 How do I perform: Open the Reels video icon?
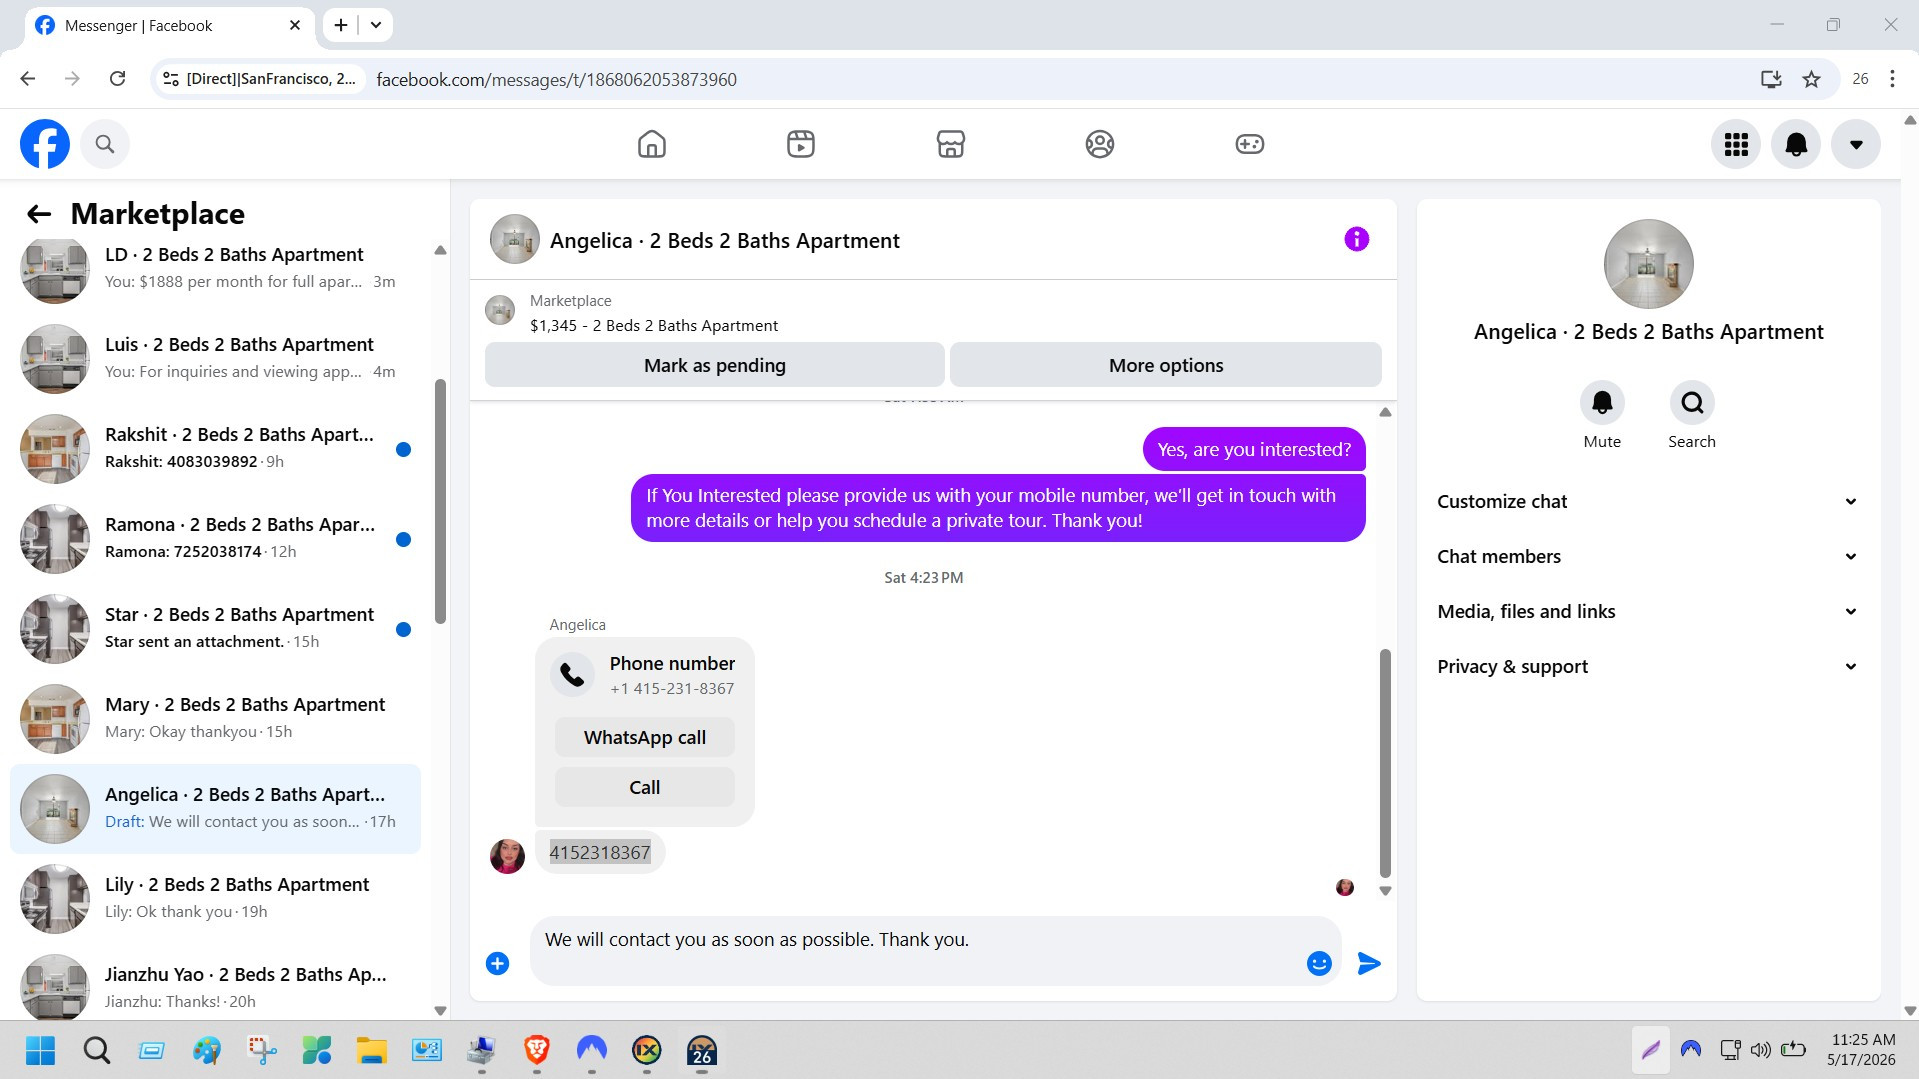tap(801, 144)
